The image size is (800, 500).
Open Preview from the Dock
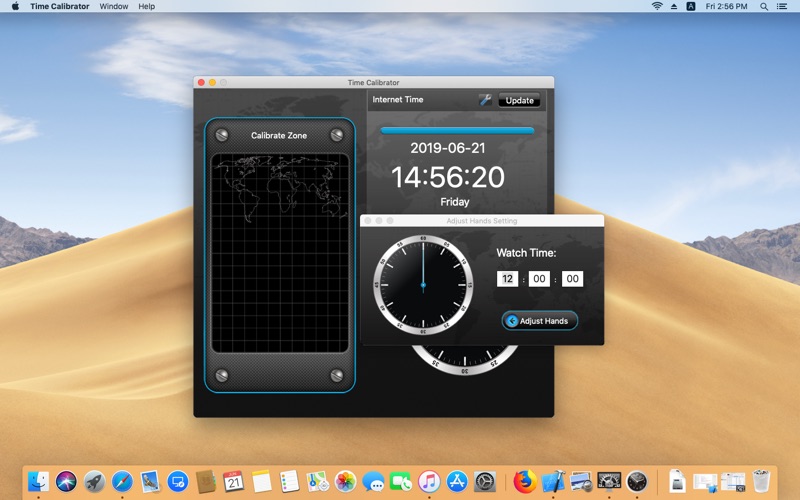(x=581, y=481)
